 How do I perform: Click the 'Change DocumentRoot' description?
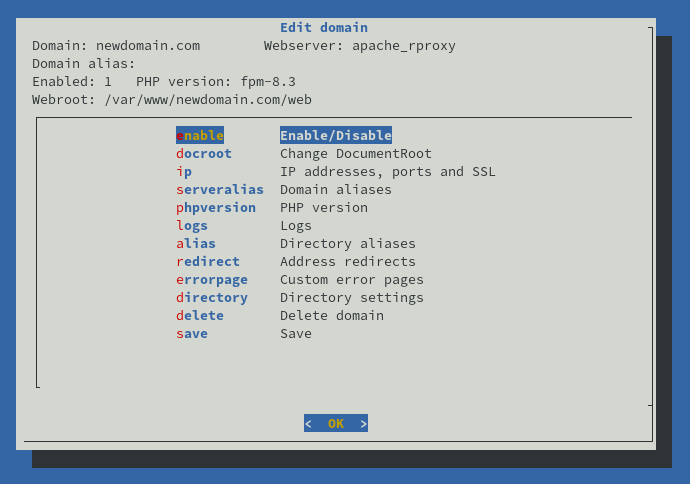tap(356, 154)
